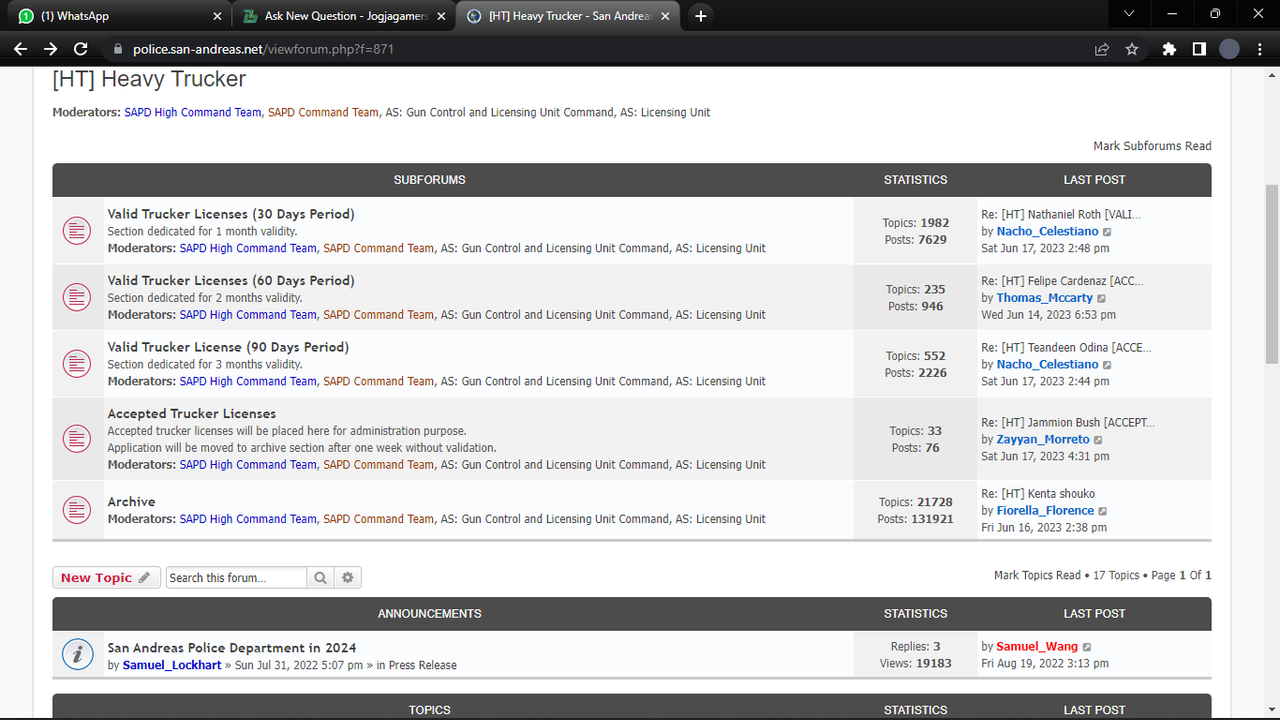The width and height of the screenshot is (1280, 720).
Task: View latest post icon next to Samuel_Wang
Action: coord(1087,647)
